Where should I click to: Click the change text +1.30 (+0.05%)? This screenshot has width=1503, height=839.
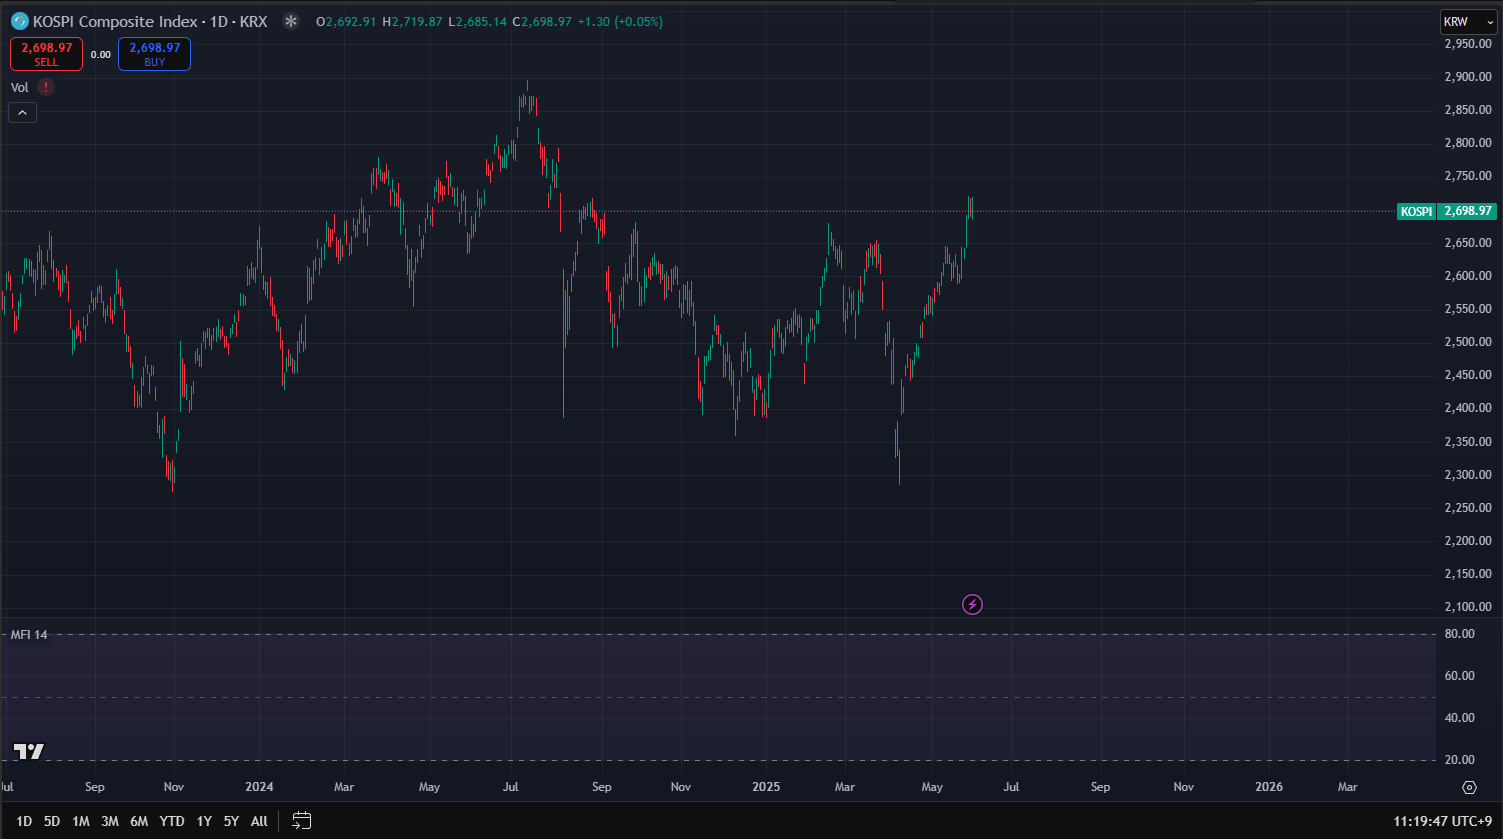pos(620,21)
